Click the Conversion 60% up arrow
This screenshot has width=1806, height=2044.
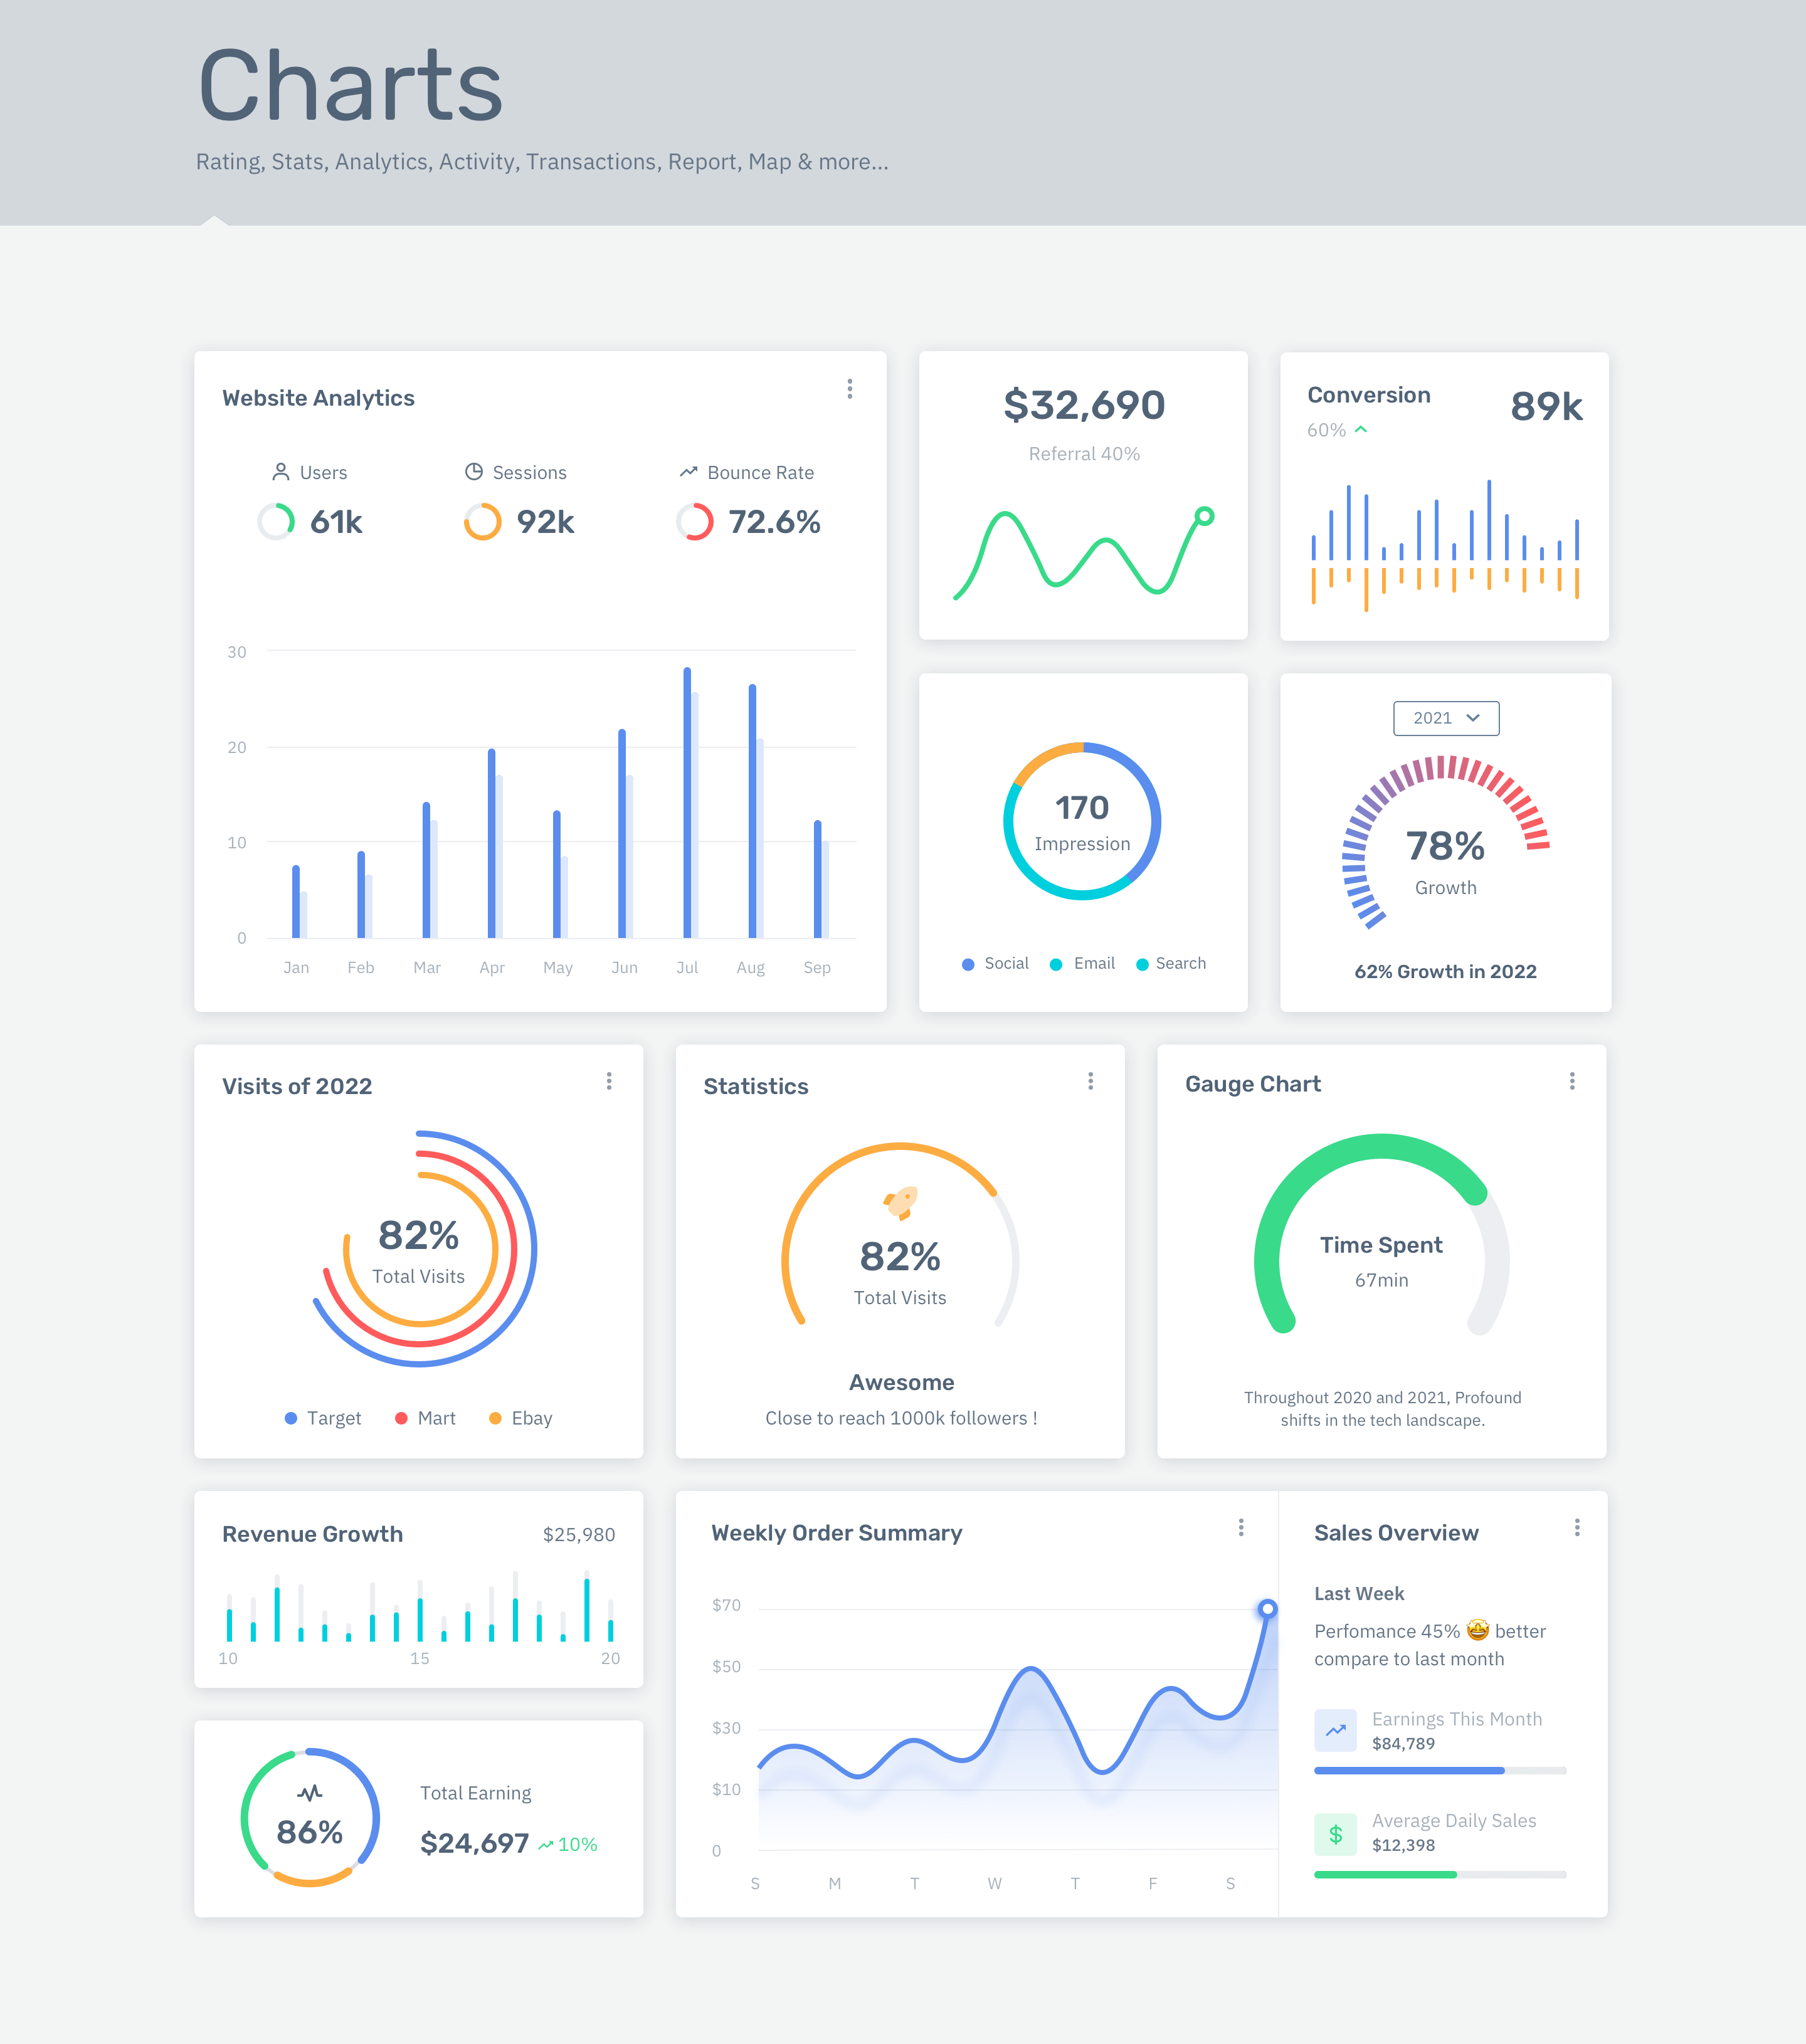pos(1360,429)
